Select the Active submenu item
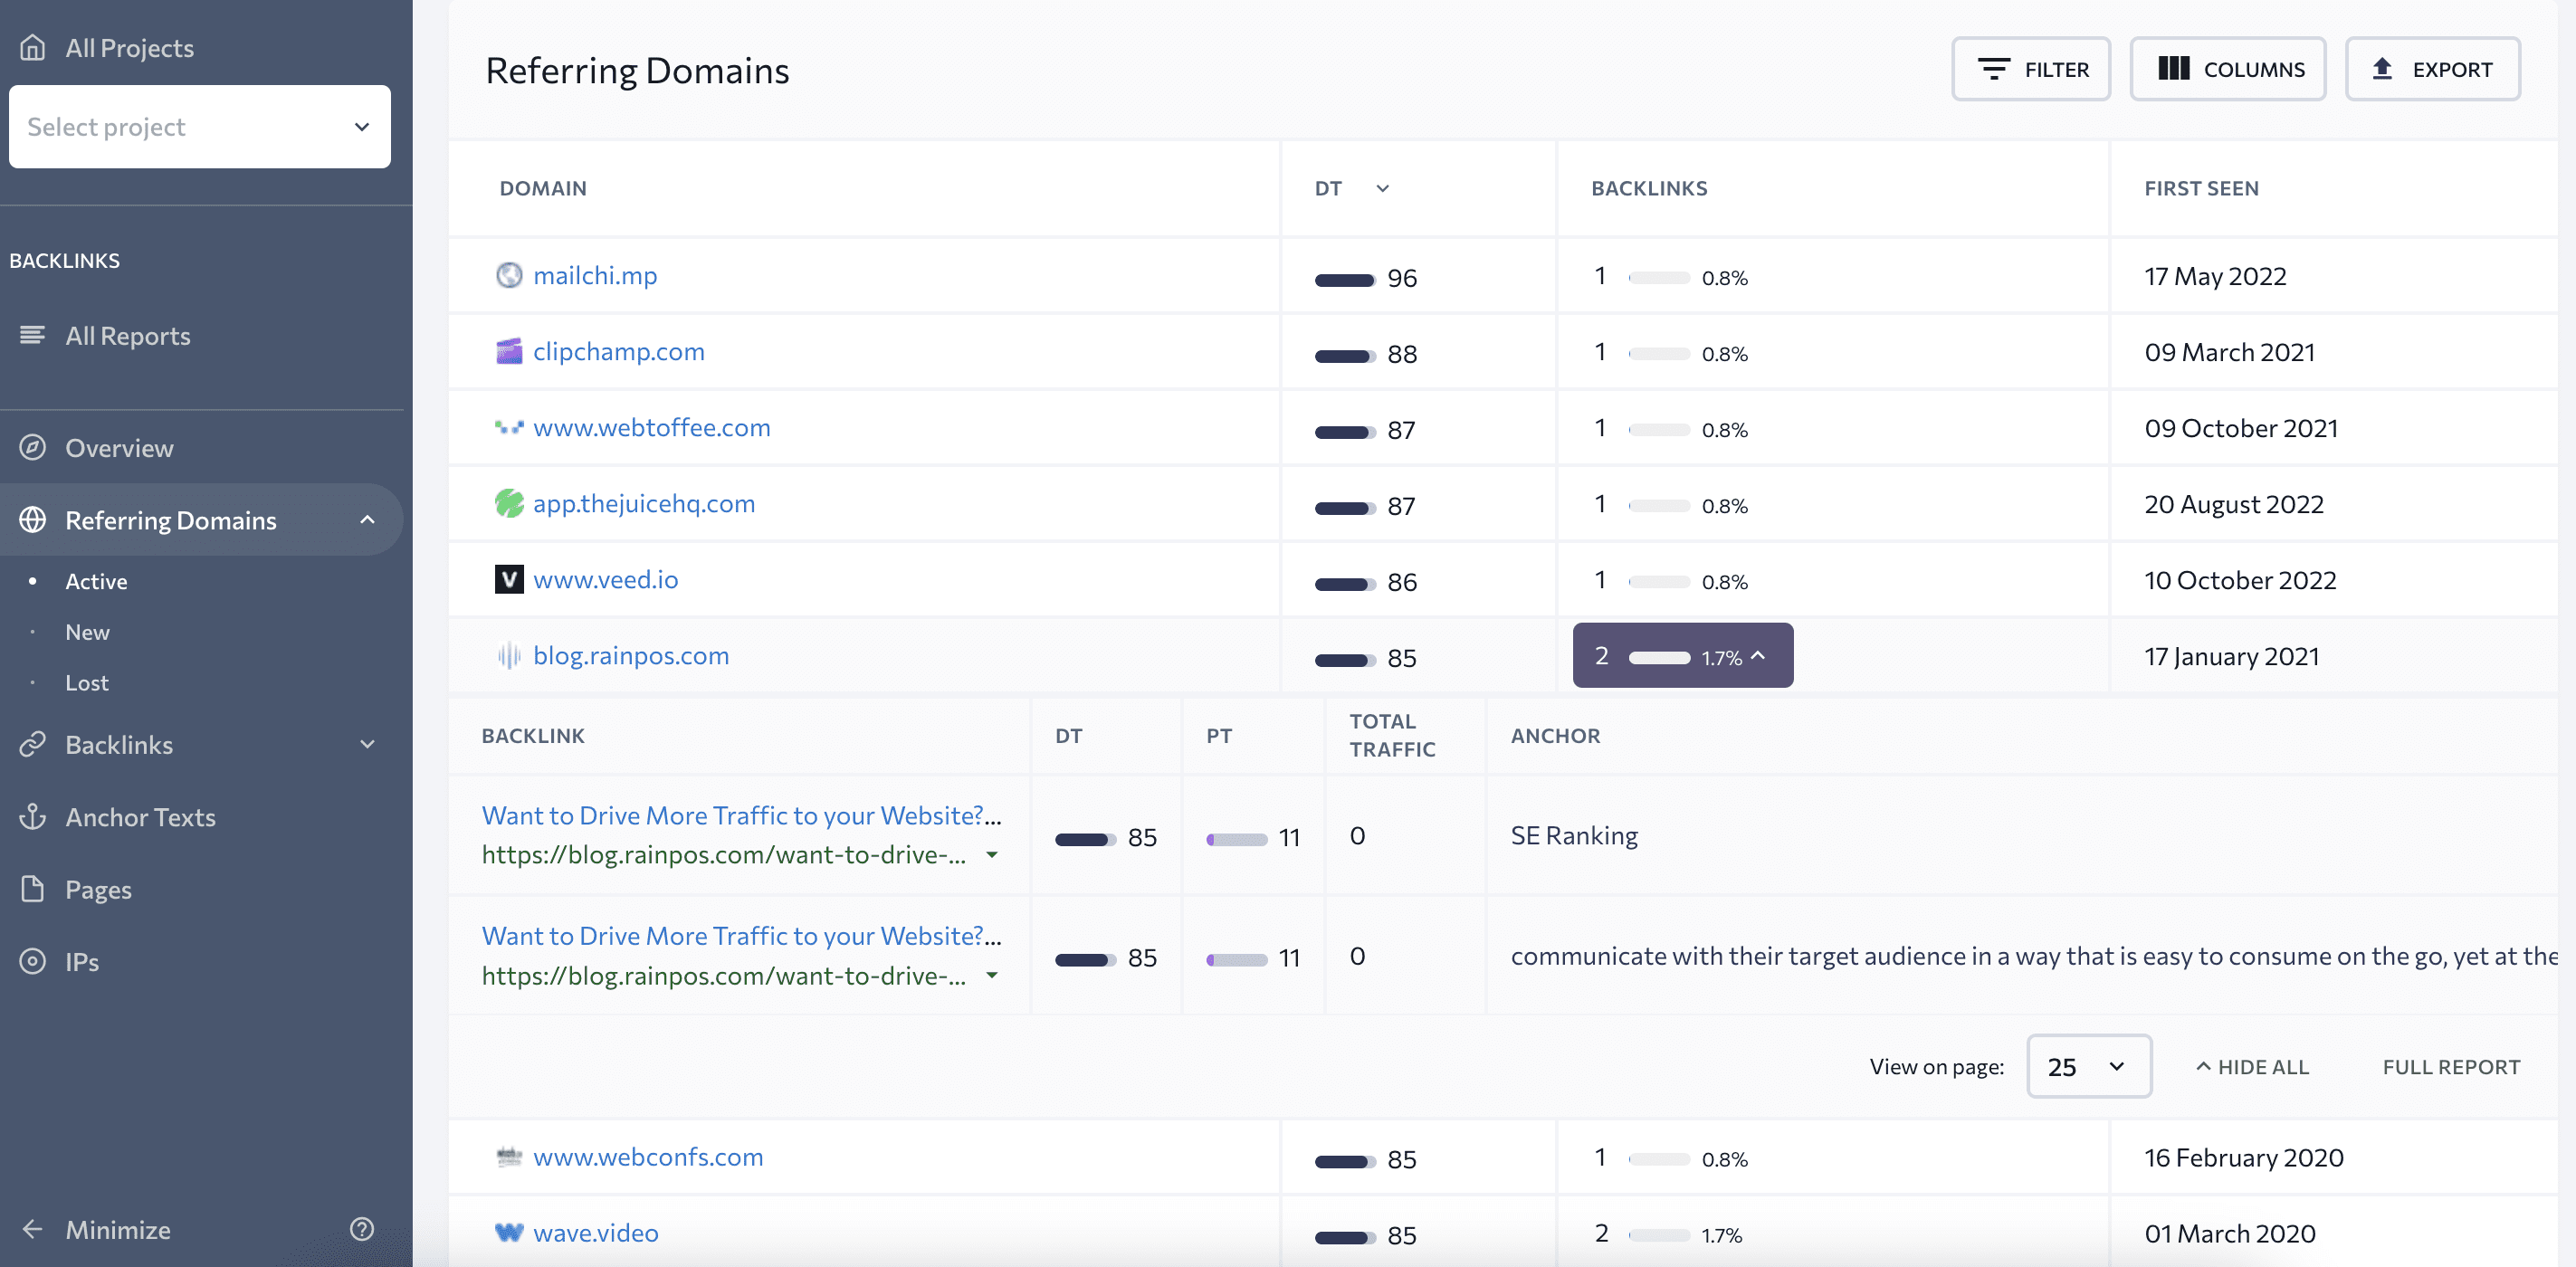Image resolution: width=2576 pixels, height=1267 pixels. tap(96, 581)
